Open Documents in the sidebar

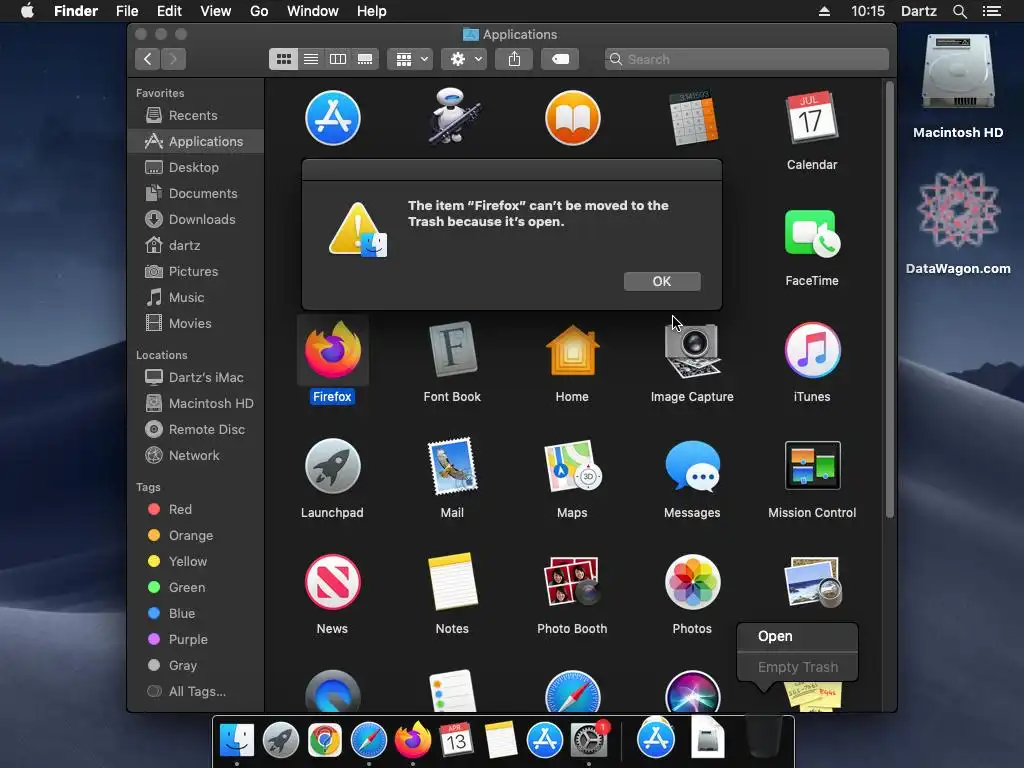point(196,193)
